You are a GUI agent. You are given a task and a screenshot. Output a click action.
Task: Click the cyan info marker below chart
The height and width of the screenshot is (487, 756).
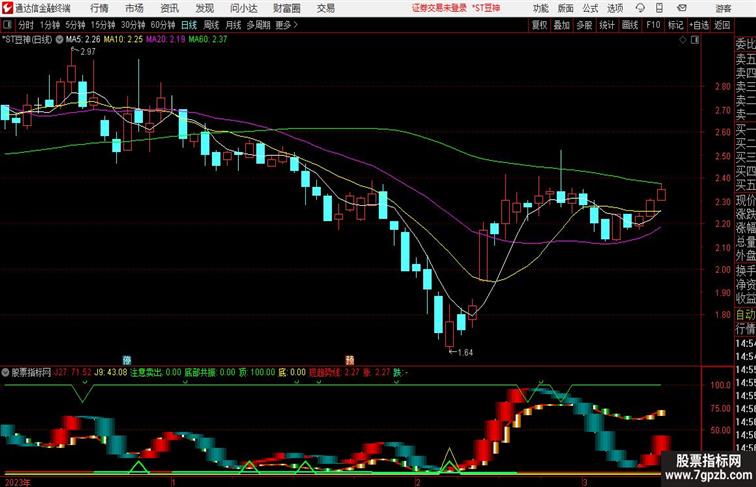coord(127,360)
